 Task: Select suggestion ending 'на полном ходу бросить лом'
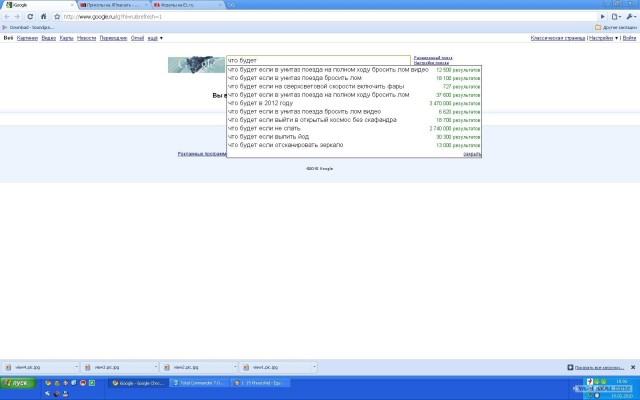point(354,95)
